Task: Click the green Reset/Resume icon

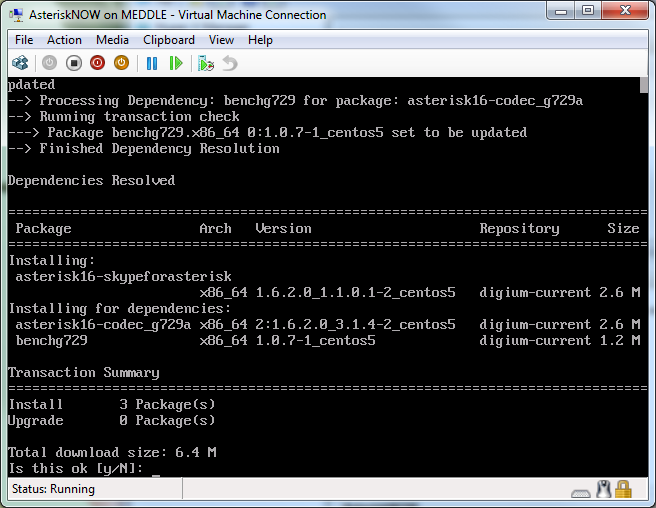Action: [x=176, y=64]
